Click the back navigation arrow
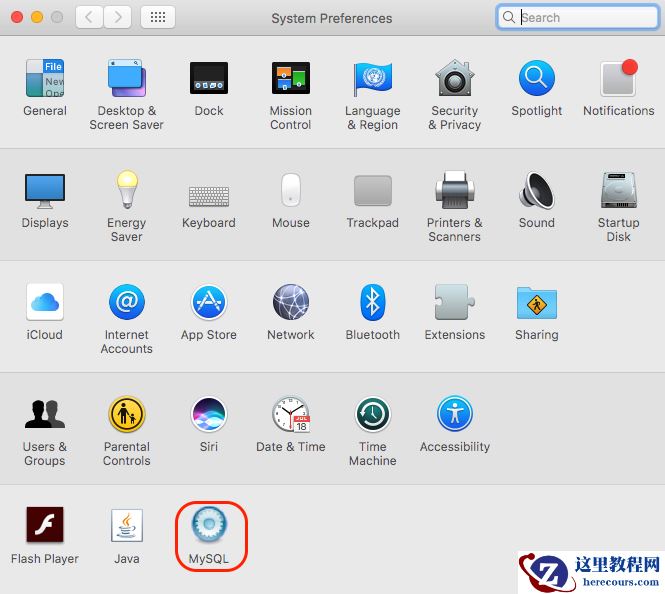 pyautogui.click(x=89, y=17)
